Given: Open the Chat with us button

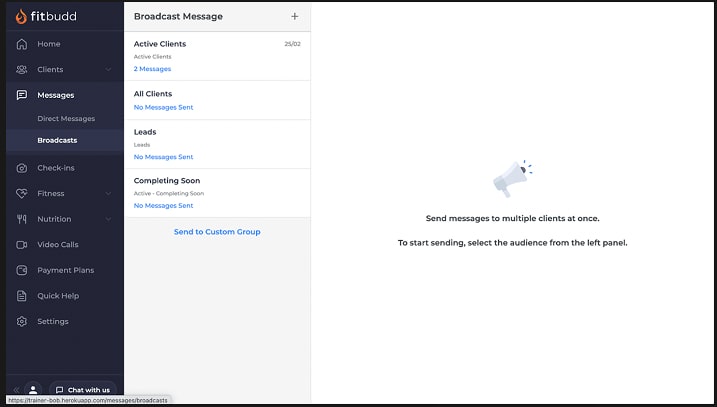Looking at the screenshot, I should [83, 390].
